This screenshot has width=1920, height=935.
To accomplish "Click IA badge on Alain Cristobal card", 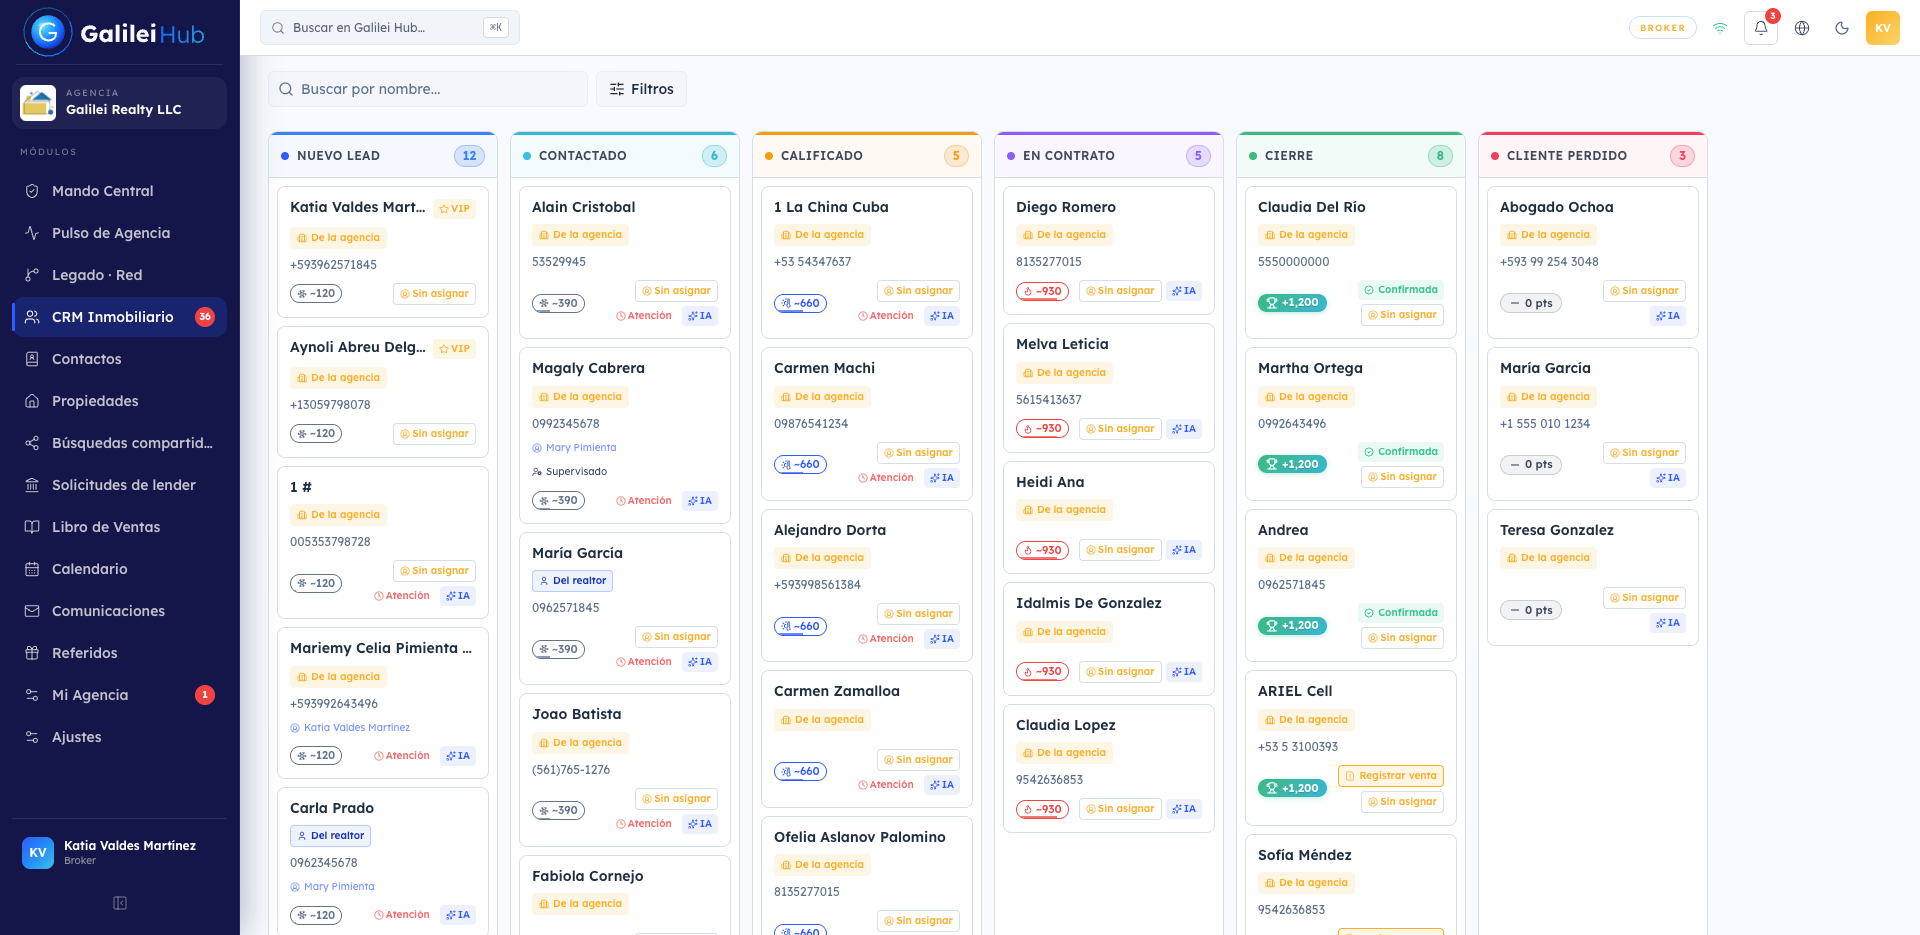I will [x=700, y=316].
